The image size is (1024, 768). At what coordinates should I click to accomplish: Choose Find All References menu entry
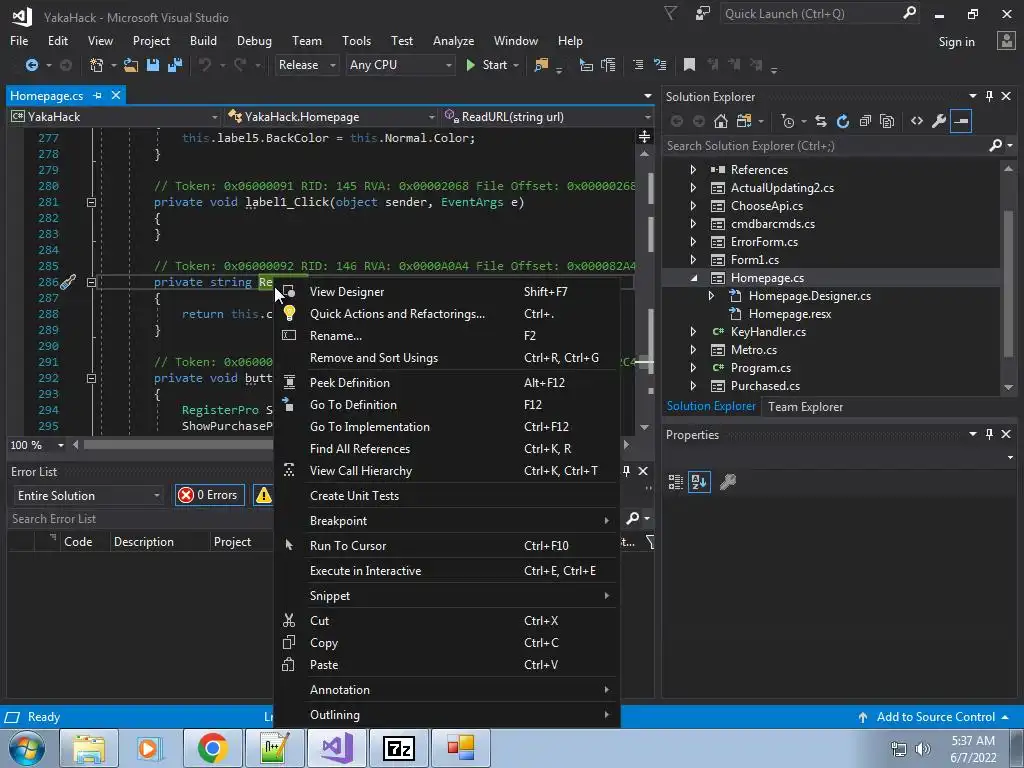point(360,449)
